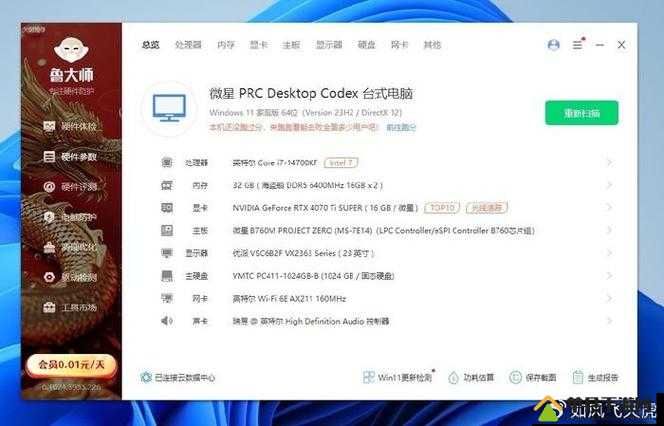The image size is (664, 426).
Task: Click the 鲁大师 mascot logo
Action: [71, 50]
